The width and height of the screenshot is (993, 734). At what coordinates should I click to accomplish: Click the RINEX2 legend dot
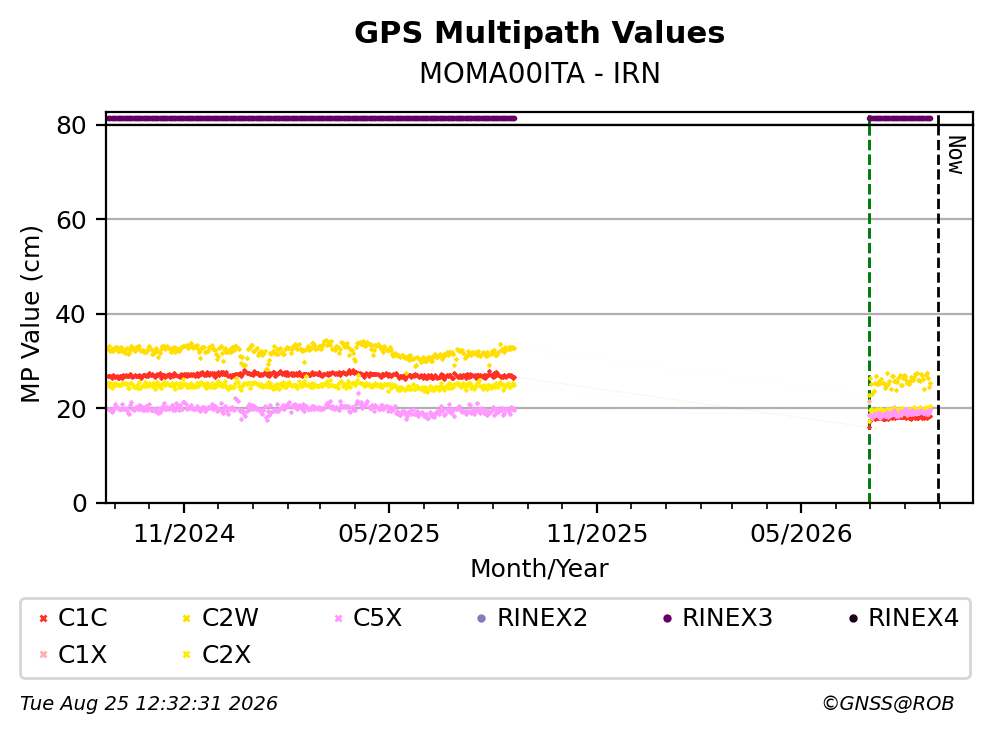pyautogui.click(x=481, y=618)
